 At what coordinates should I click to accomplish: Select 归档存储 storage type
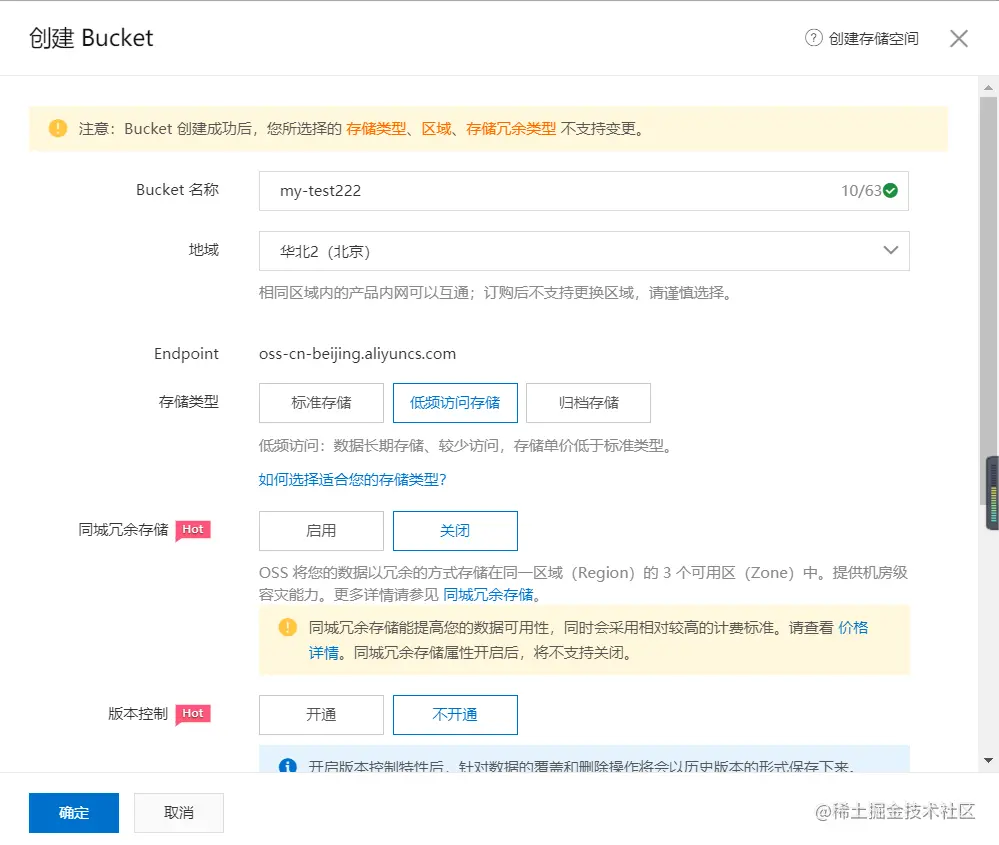pos(588,403)
